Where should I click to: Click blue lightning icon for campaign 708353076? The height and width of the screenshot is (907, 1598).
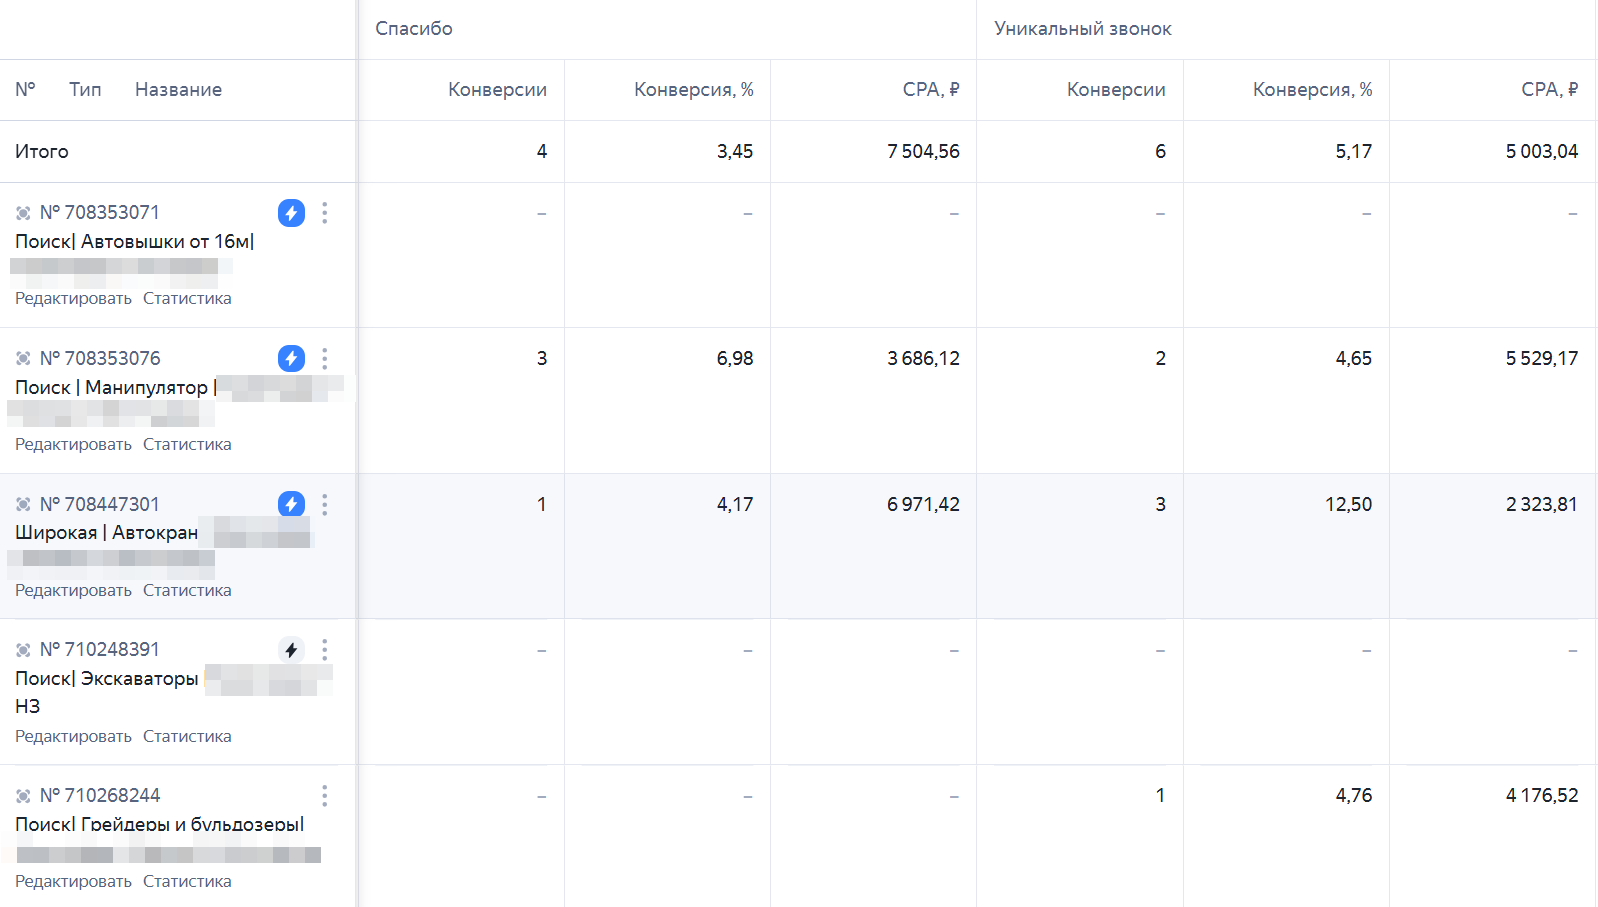tap(291, 358)
